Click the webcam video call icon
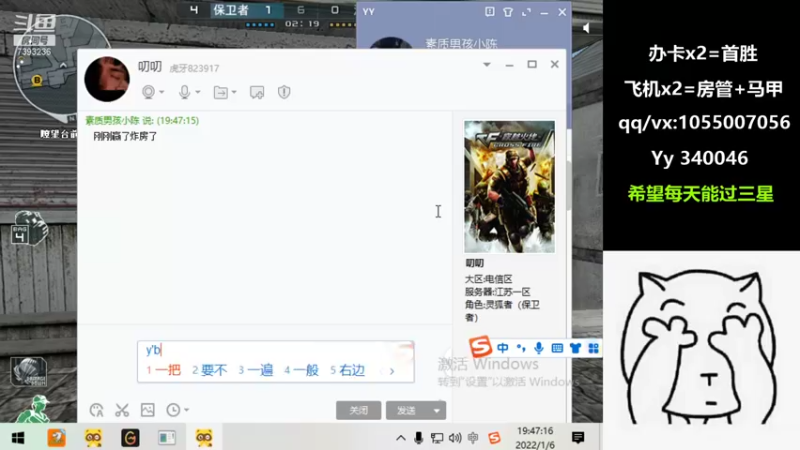Screen dimensions: 800x450 148,92
